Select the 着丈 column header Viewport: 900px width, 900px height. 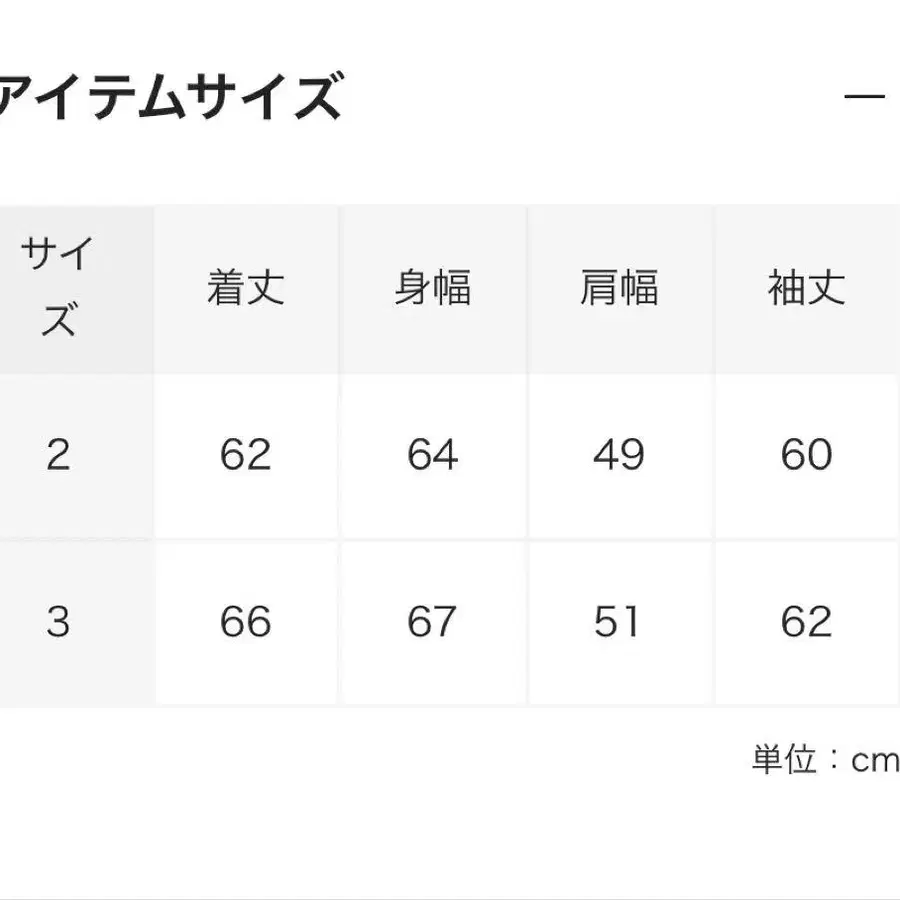(246, 289)
